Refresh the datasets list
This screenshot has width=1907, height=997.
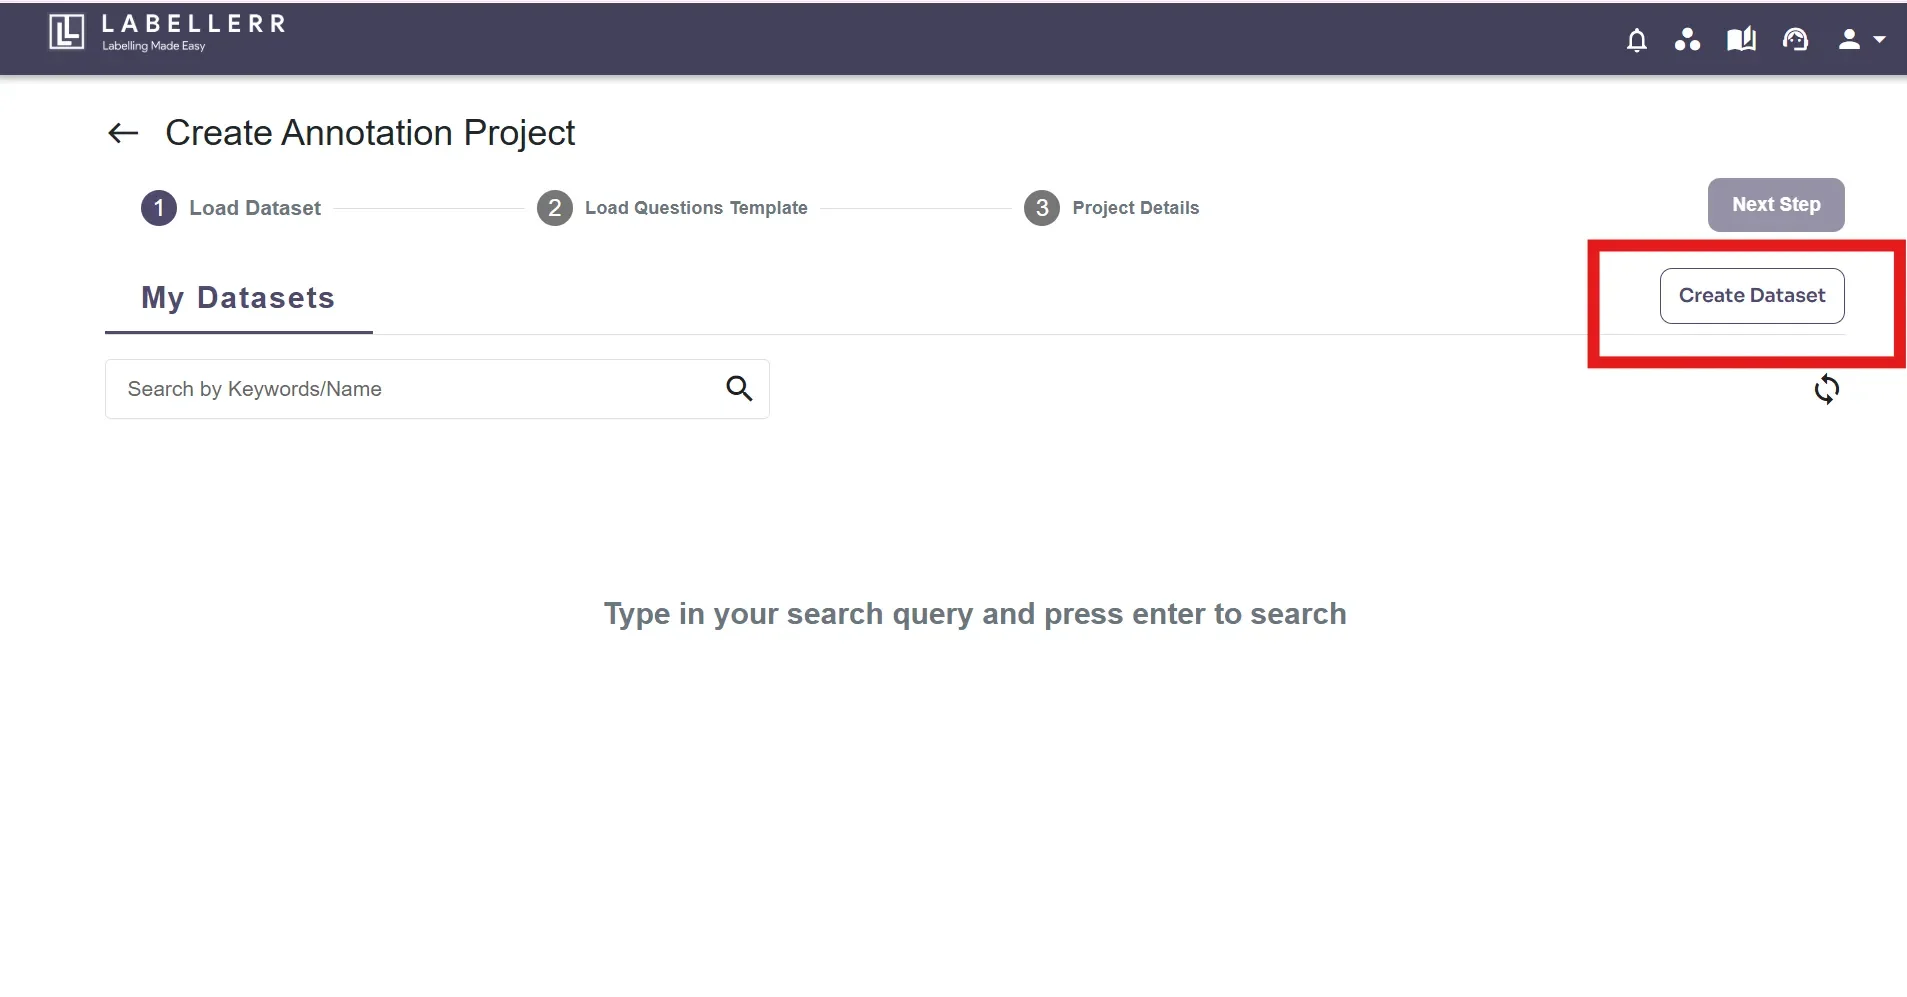point(1826,389)
